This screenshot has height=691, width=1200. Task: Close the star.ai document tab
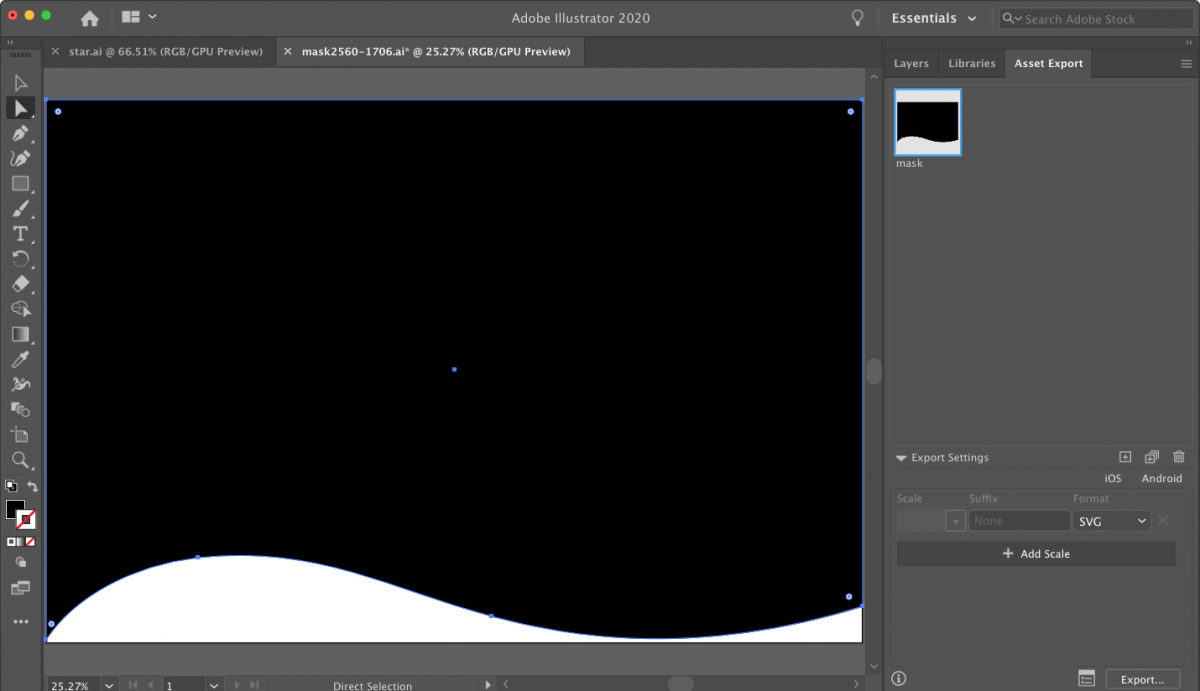click(x=53, y=51)
